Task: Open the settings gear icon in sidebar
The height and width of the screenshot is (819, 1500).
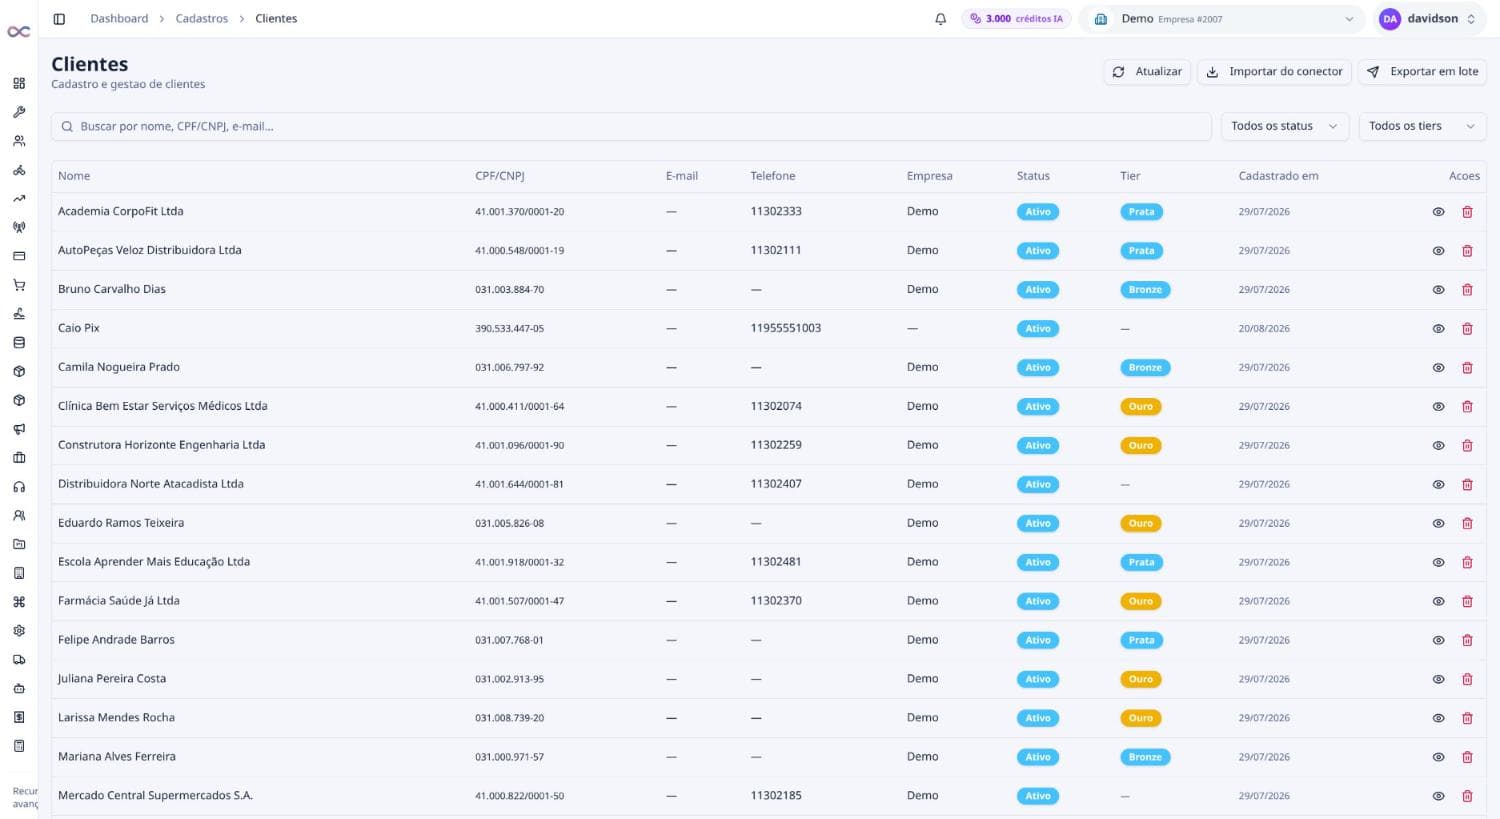Action: (x=19, y=631)
